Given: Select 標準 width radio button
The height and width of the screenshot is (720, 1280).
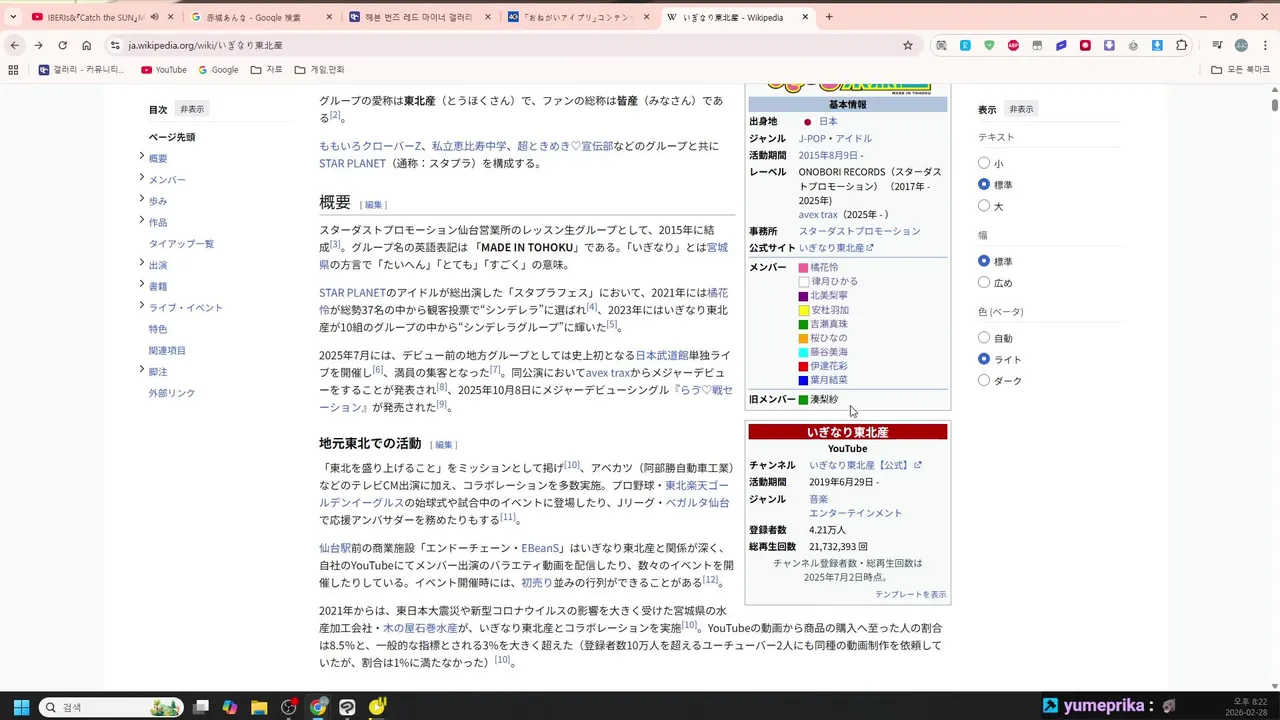Looking at the screenshot, I should click(984, 261).
